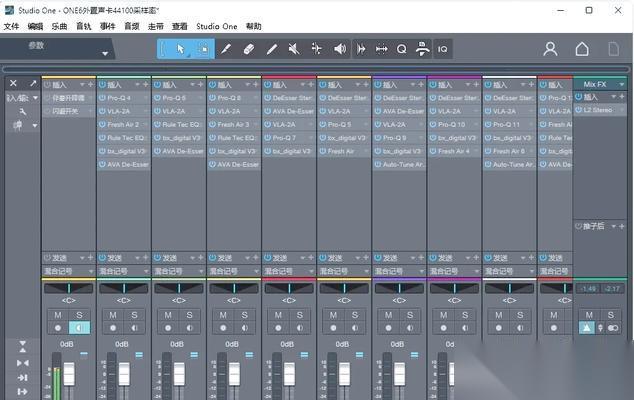Detach the mixer with the diagonal arrow icon
Viewport: 634px width, 400px height.
coord(33,83)
